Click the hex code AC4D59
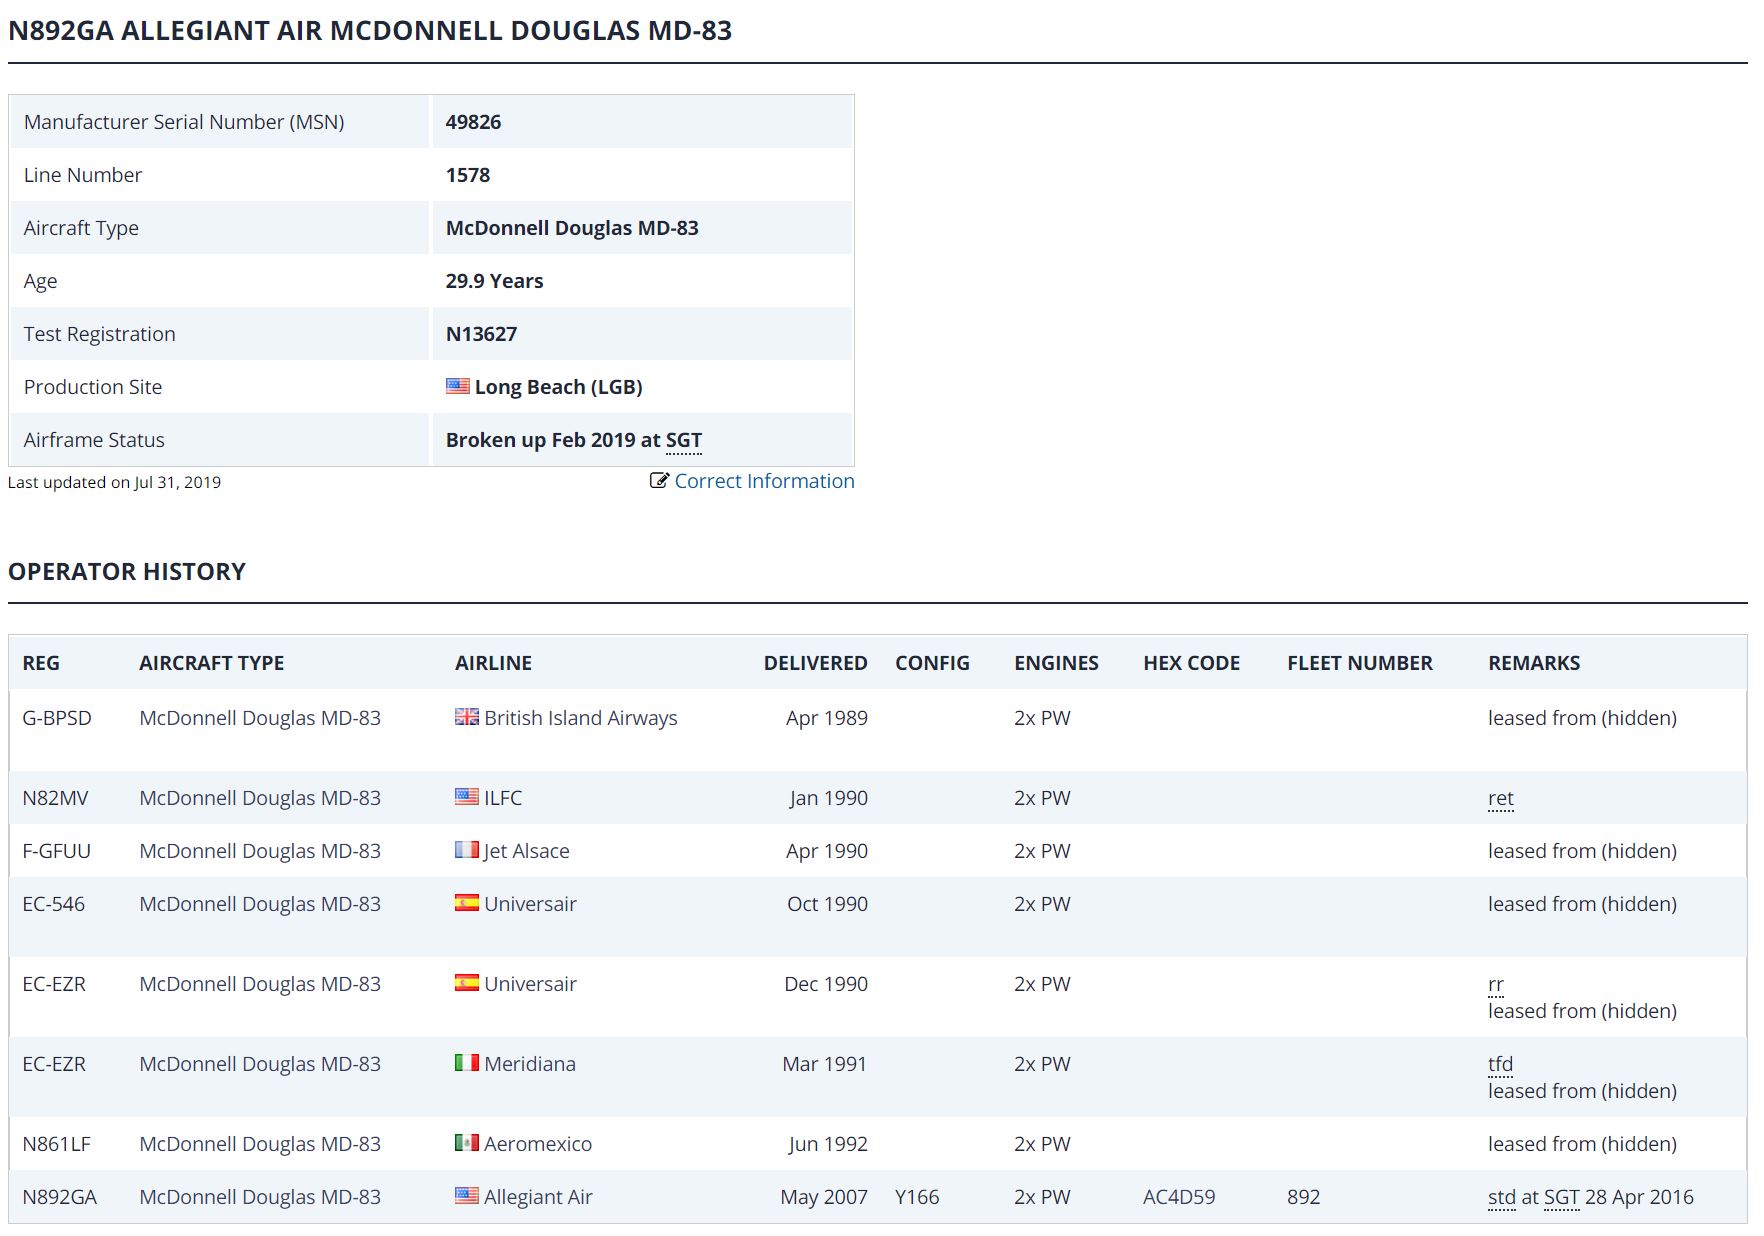The width and height of the screenshot is (1764, 1236). tap(1179, 1197)
